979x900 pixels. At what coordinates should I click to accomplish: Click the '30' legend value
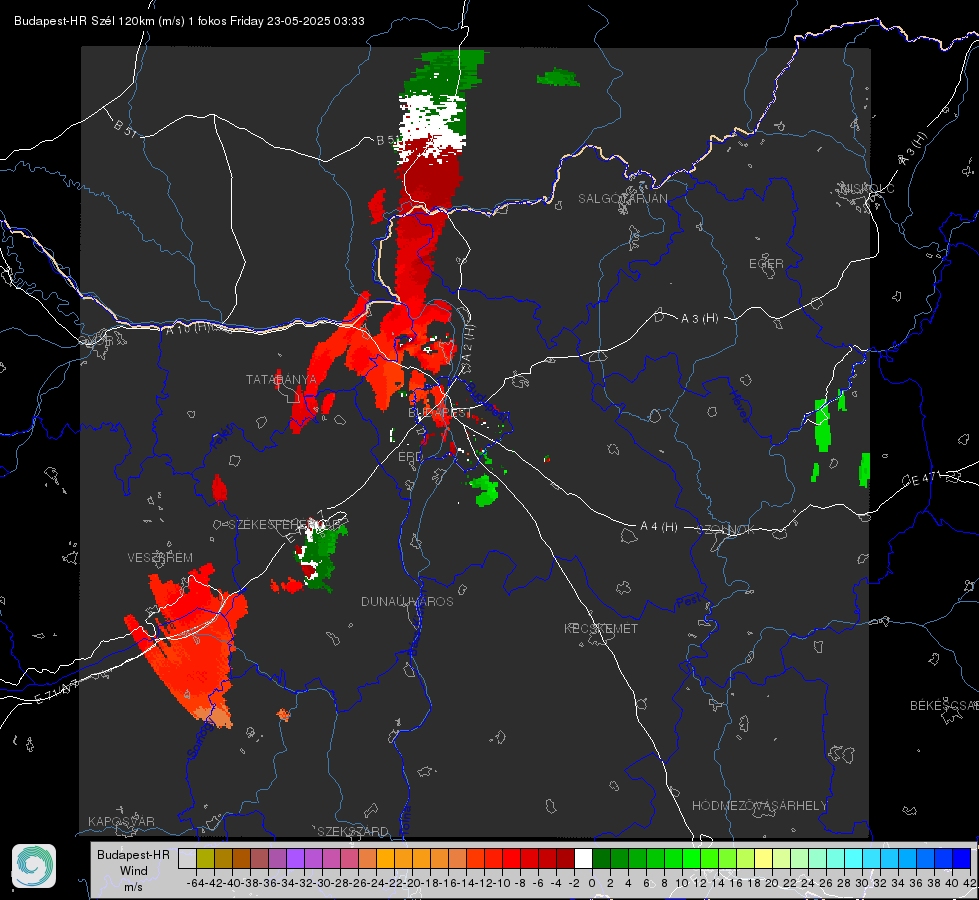[862, 883]
